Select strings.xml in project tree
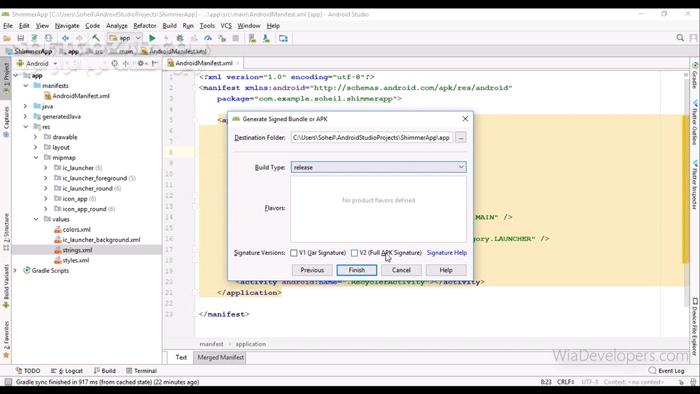The height and width of the screenshot is (394, 700). click(77, 250)
